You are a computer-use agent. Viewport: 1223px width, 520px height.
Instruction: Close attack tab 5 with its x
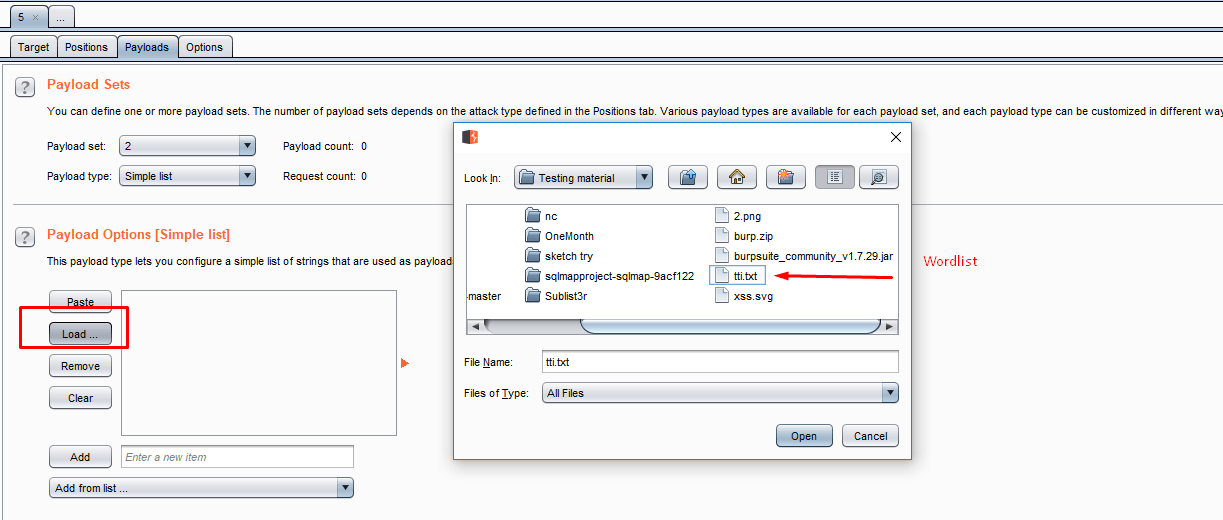pos(36,18)
